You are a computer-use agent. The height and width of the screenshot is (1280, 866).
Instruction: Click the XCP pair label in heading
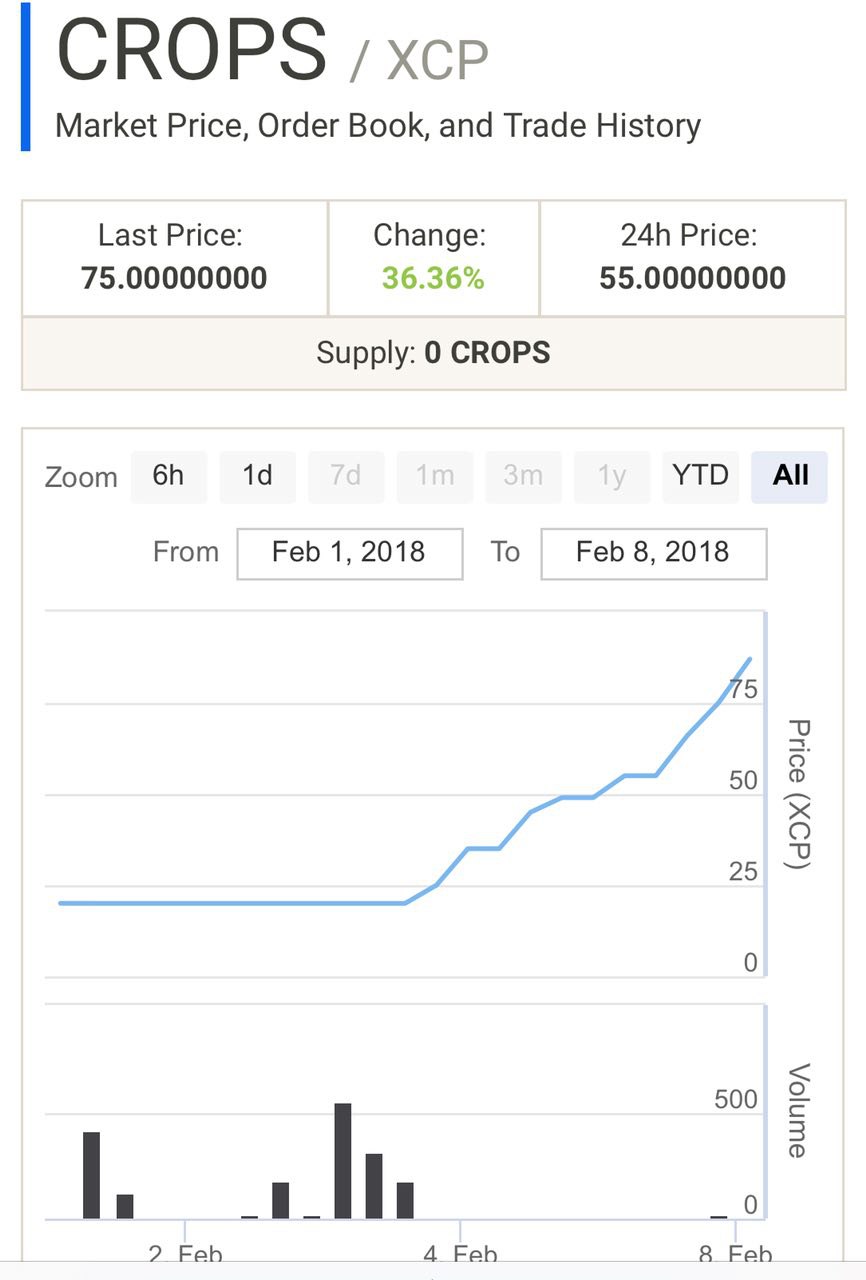tap(438, 61)
